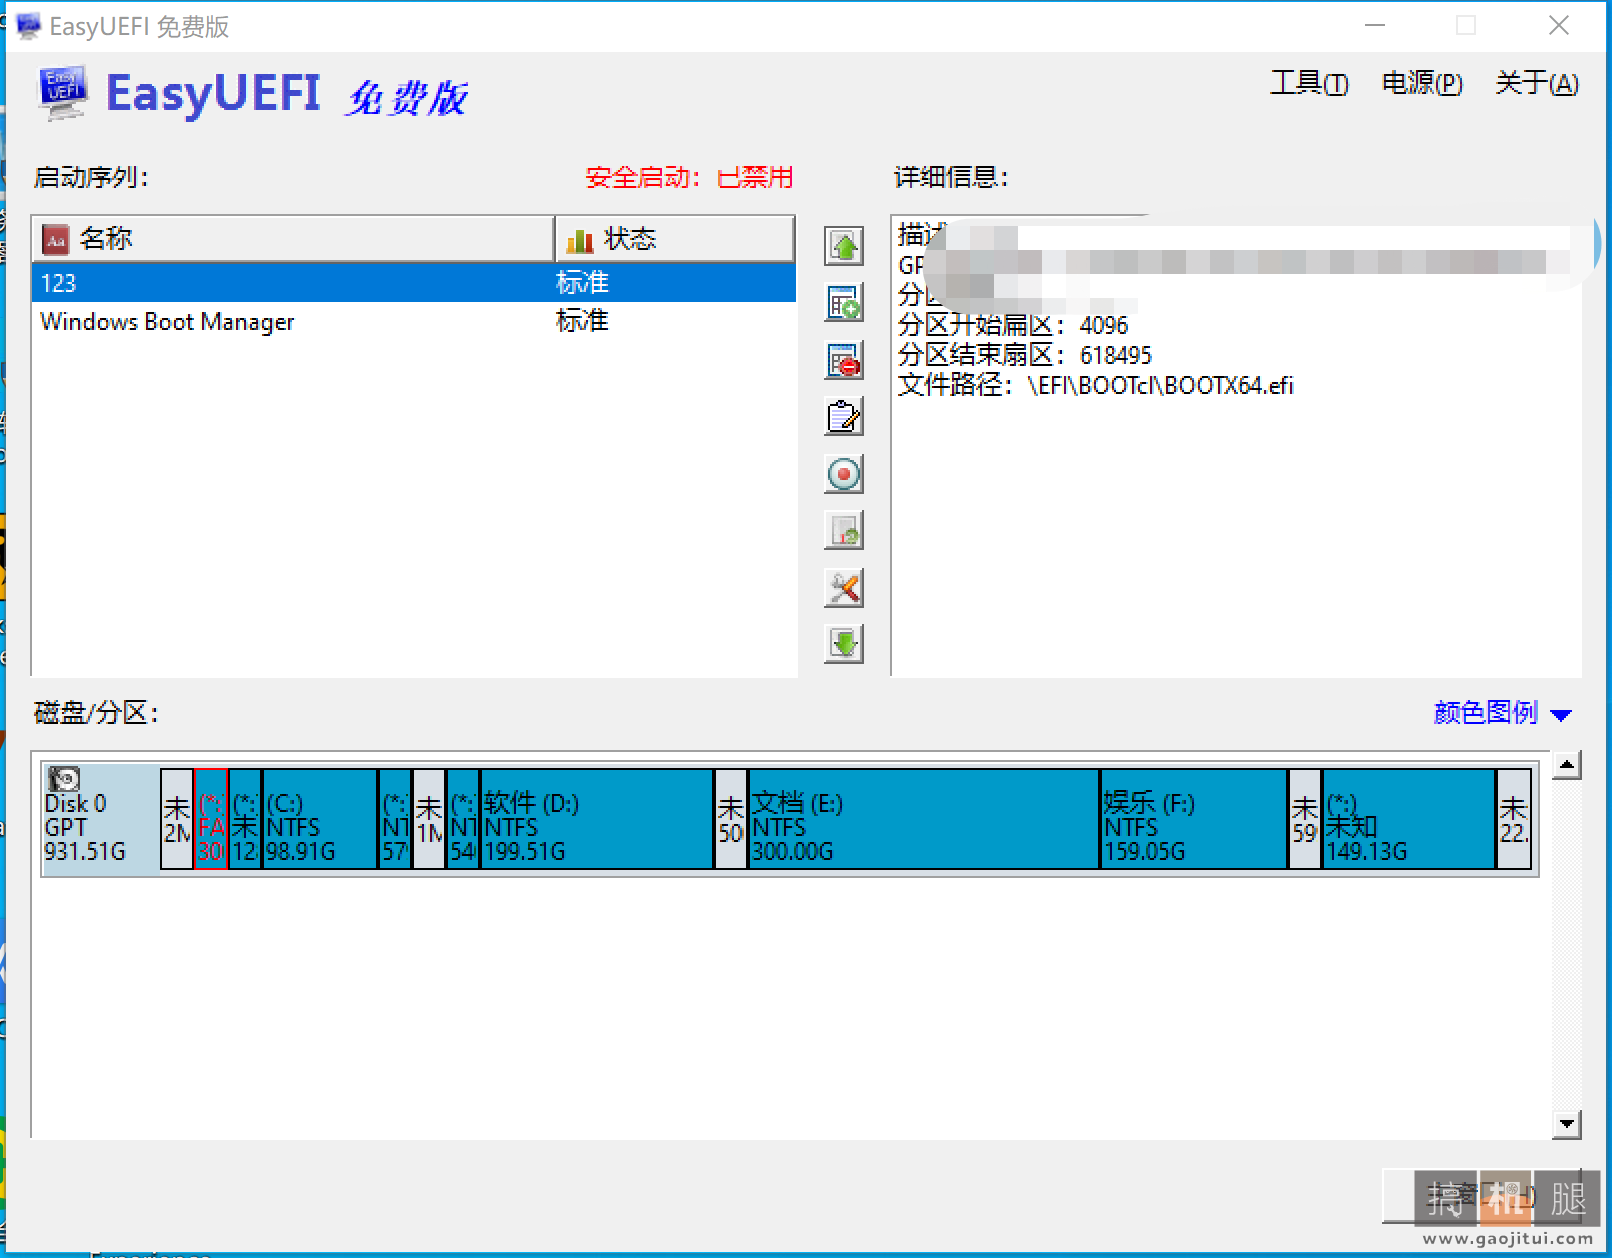The image size is (1612, 1258).
Task: Select the unallocated 59 partition before 未知
Action: tap(1305, 819)
